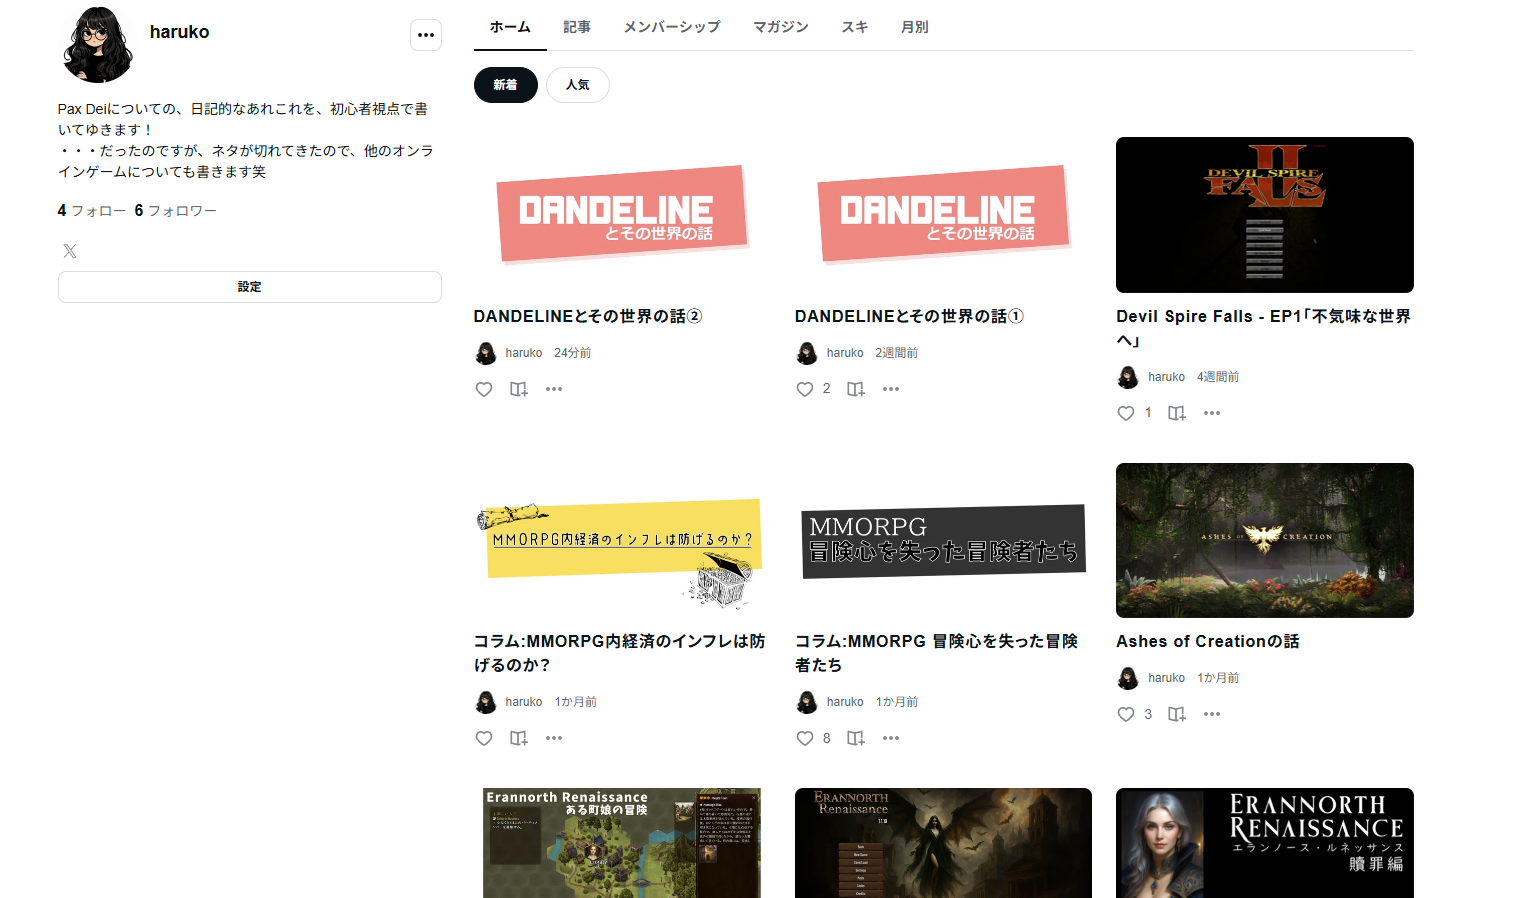1530x898 pixels.
Task: Open more options menu on Ashes of Creation post
Action: click(1212, 714)
